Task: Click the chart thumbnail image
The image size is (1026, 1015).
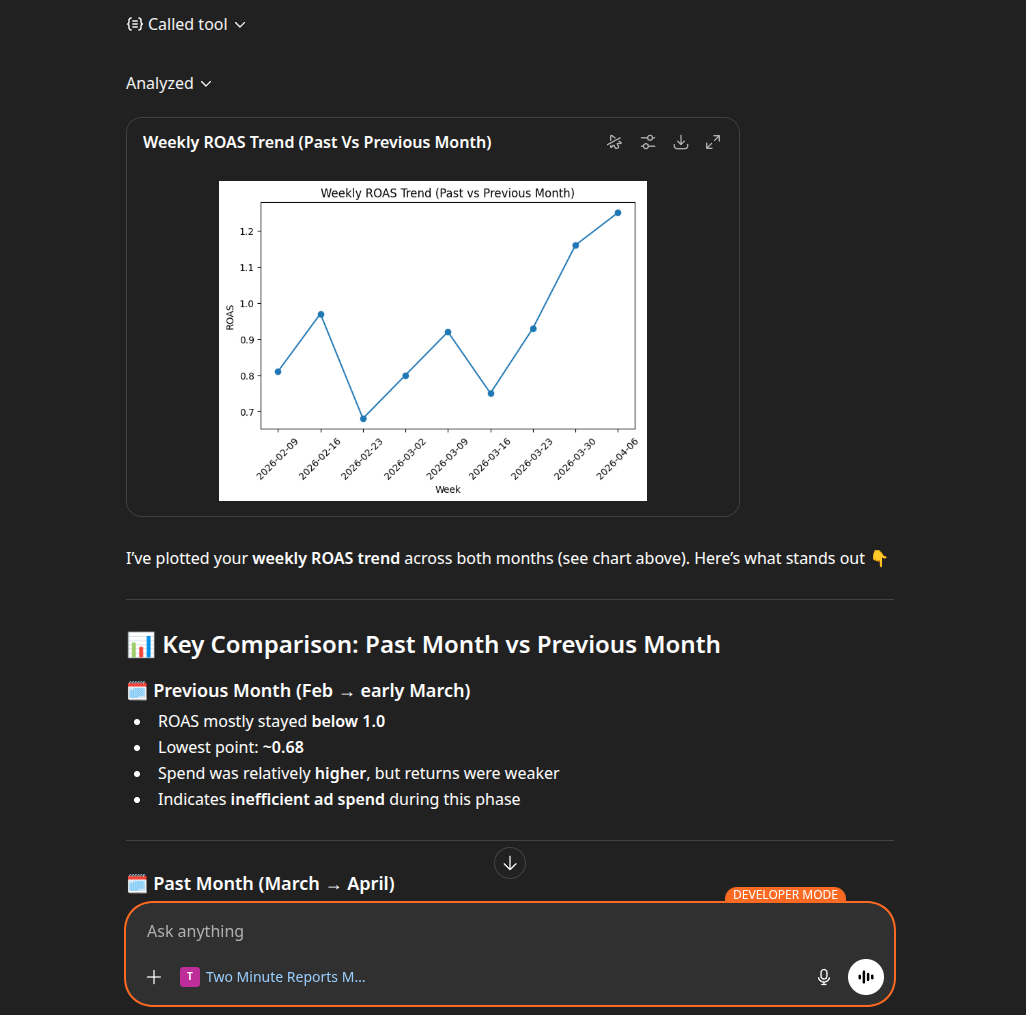Action: tap(433, 340)
